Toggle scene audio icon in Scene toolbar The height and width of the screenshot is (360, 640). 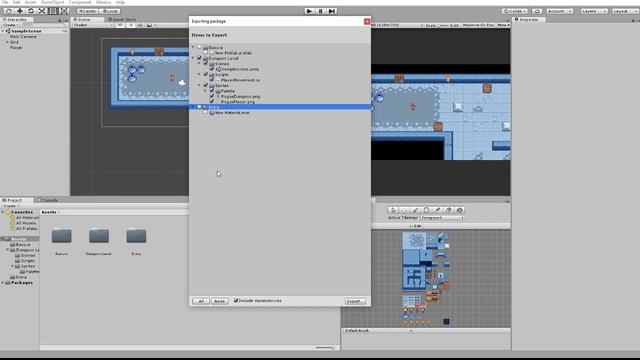140,25
